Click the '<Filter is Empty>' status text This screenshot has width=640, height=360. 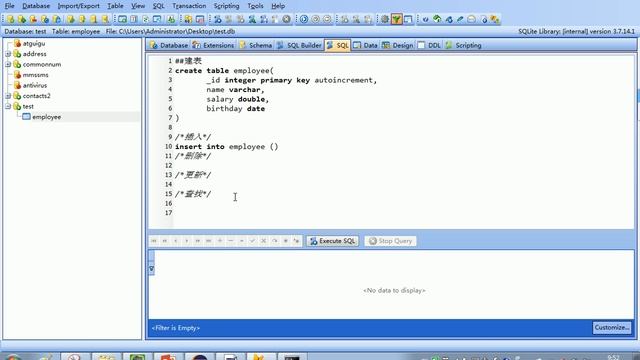tap(176, 328)
